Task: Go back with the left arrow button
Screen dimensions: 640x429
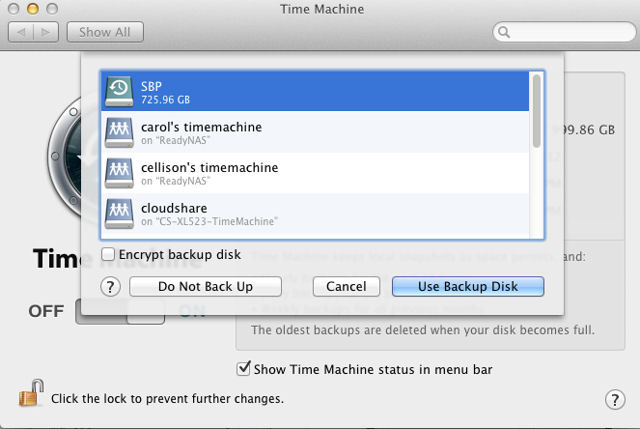Action: 21,32
